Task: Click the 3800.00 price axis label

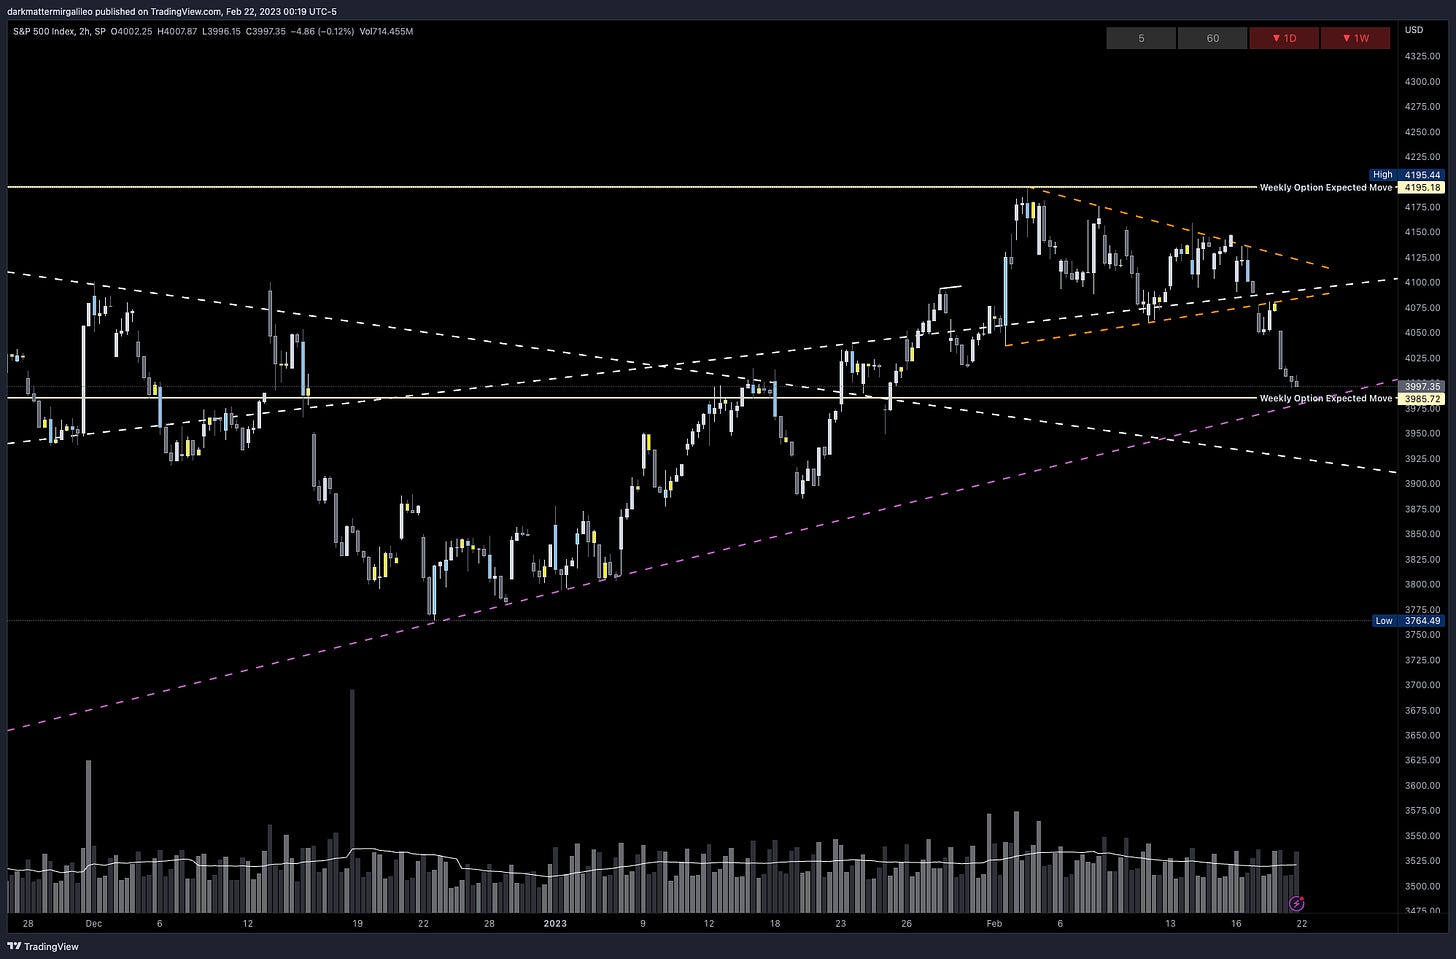Action: coord(1422,585)
